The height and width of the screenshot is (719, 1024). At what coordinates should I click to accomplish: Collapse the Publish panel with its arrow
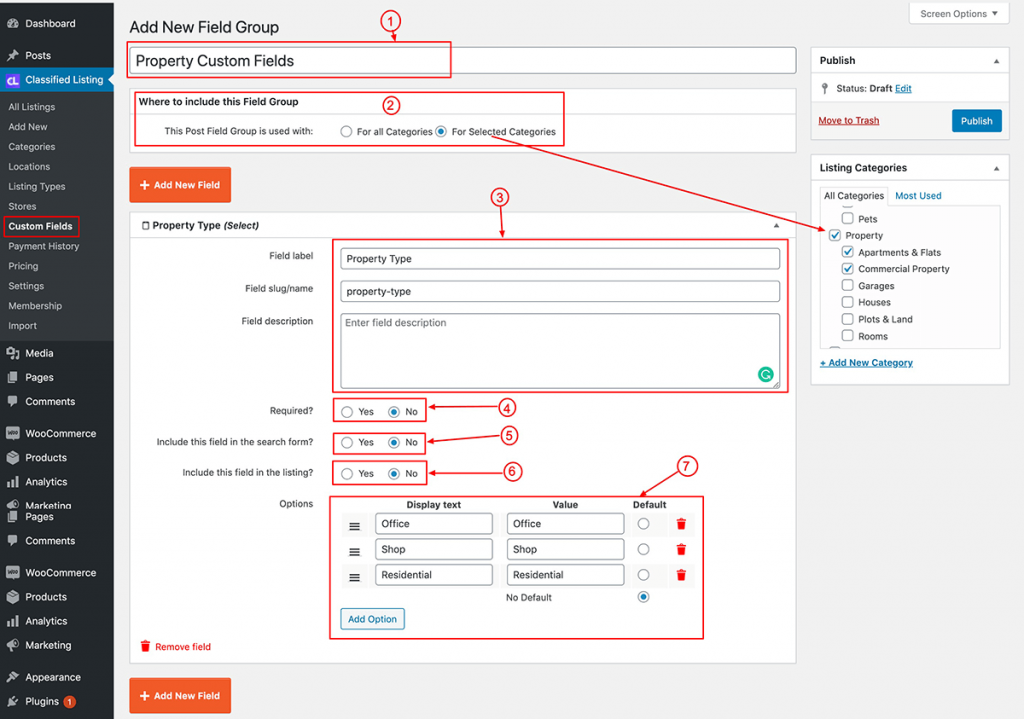coord(997,61)
